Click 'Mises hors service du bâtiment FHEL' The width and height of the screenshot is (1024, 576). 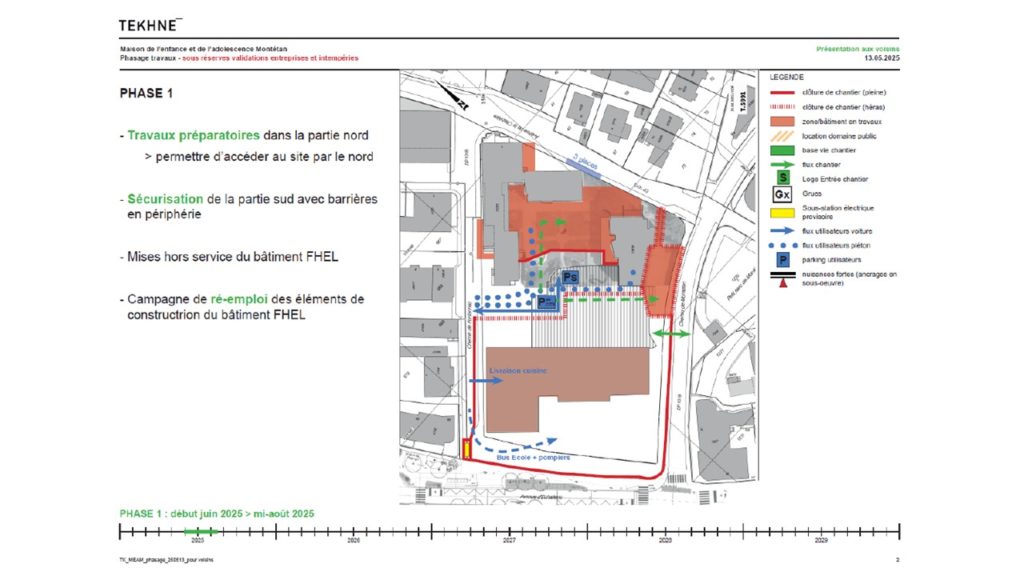point(232,257)
